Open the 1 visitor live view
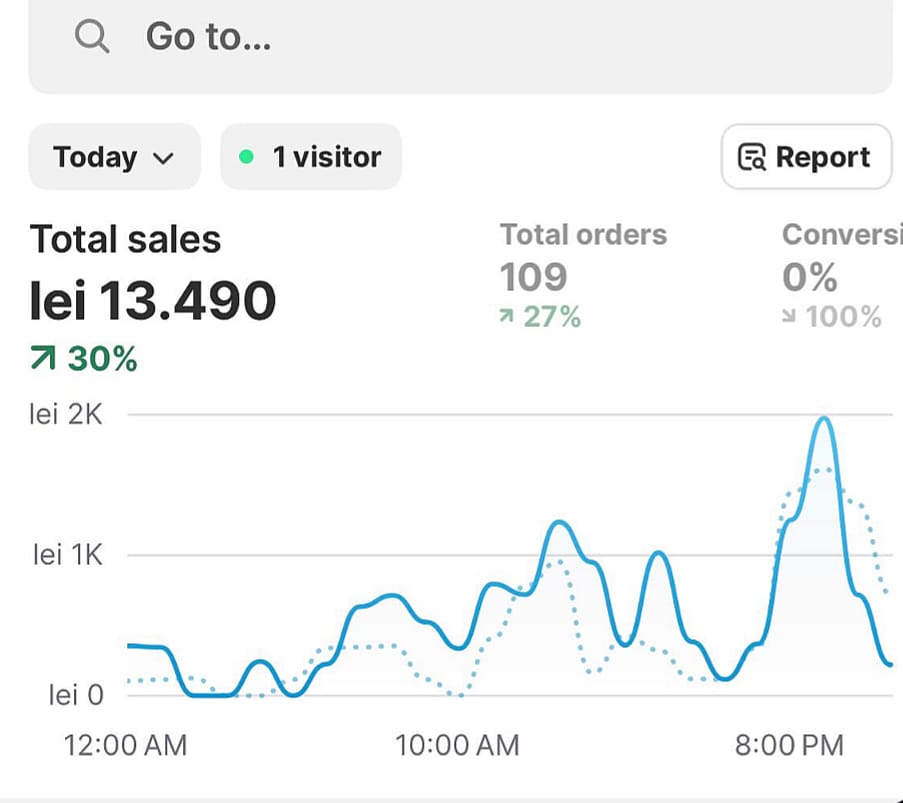This screenshot has height=803, width=903. point(311,157)
